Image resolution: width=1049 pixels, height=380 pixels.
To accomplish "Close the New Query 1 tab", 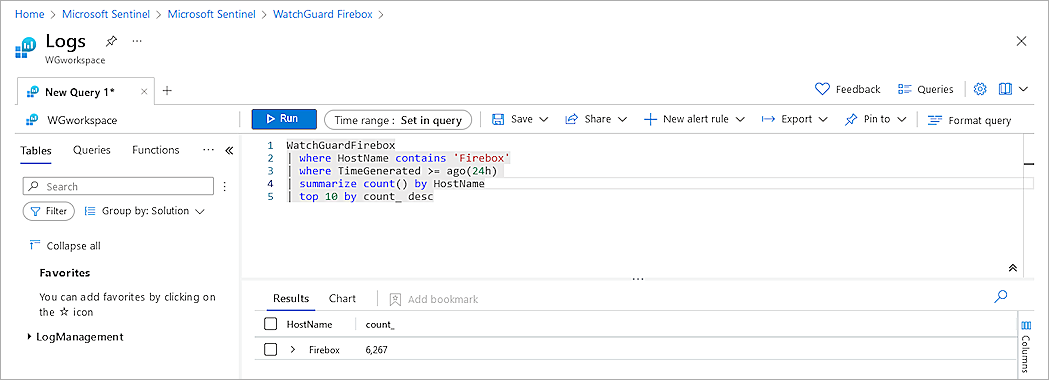I will pos(144,92).
